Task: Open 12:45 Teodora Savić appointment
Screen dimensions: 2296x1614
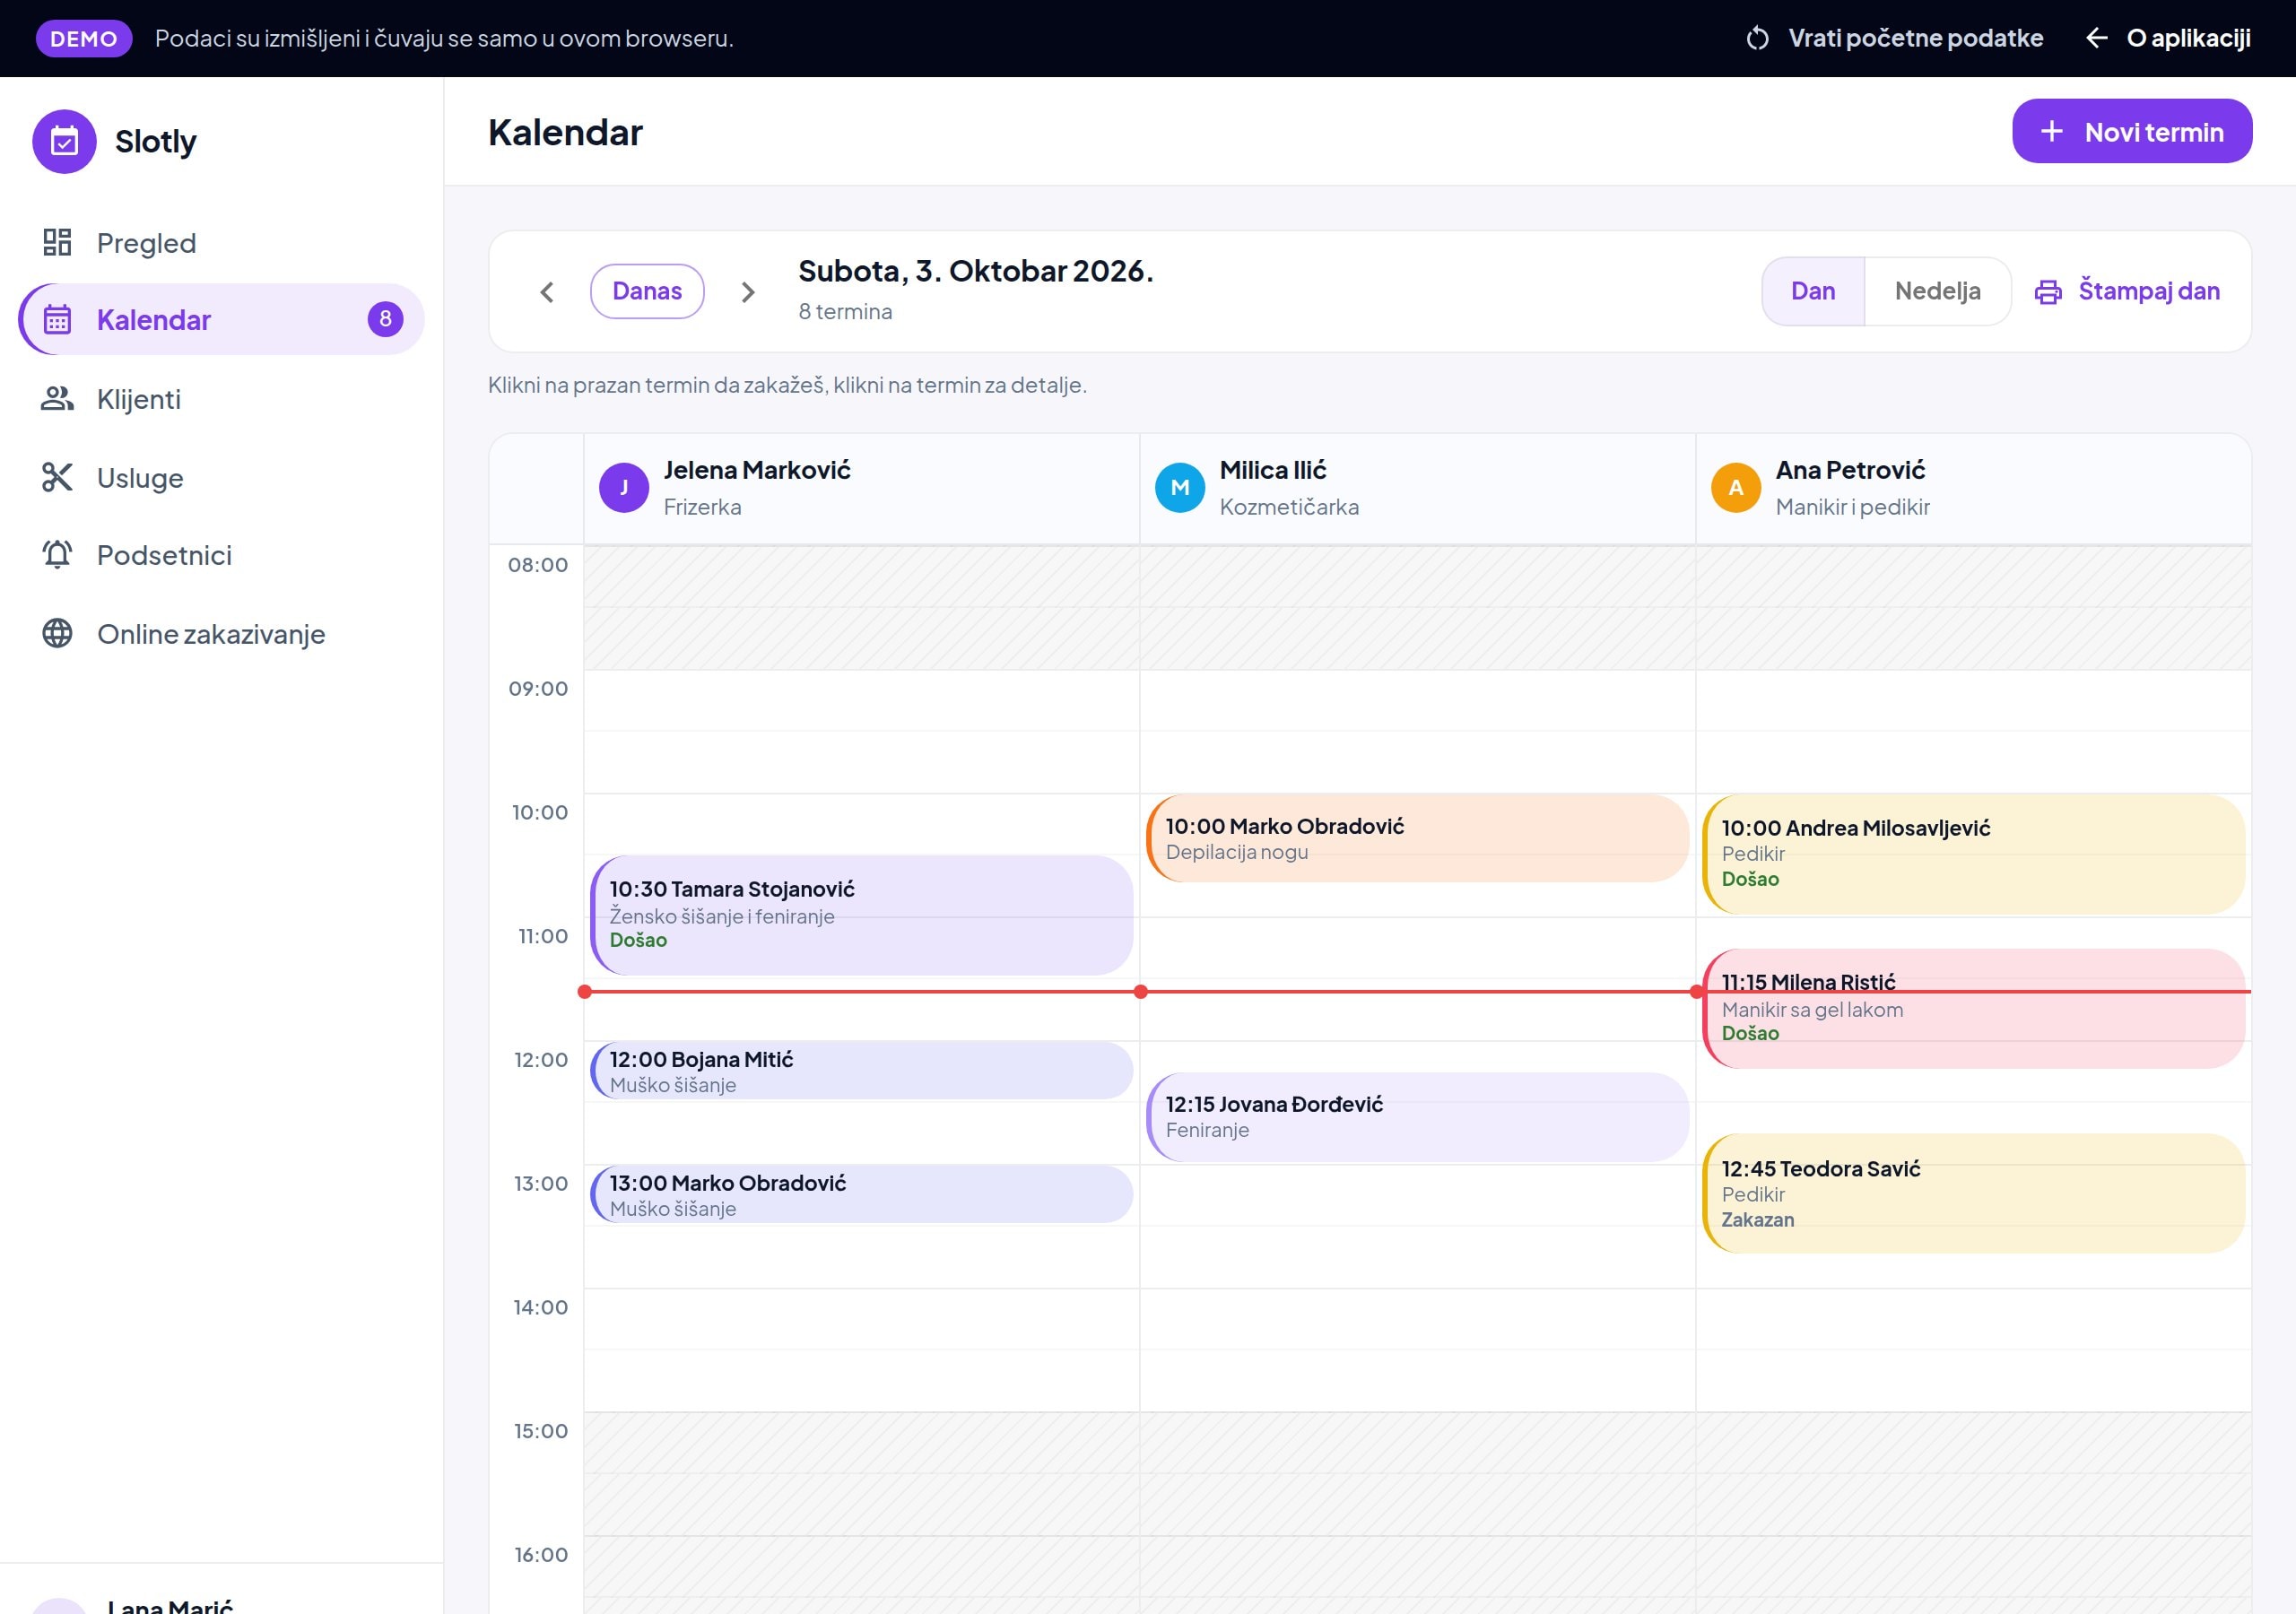Action: 1974,1193
